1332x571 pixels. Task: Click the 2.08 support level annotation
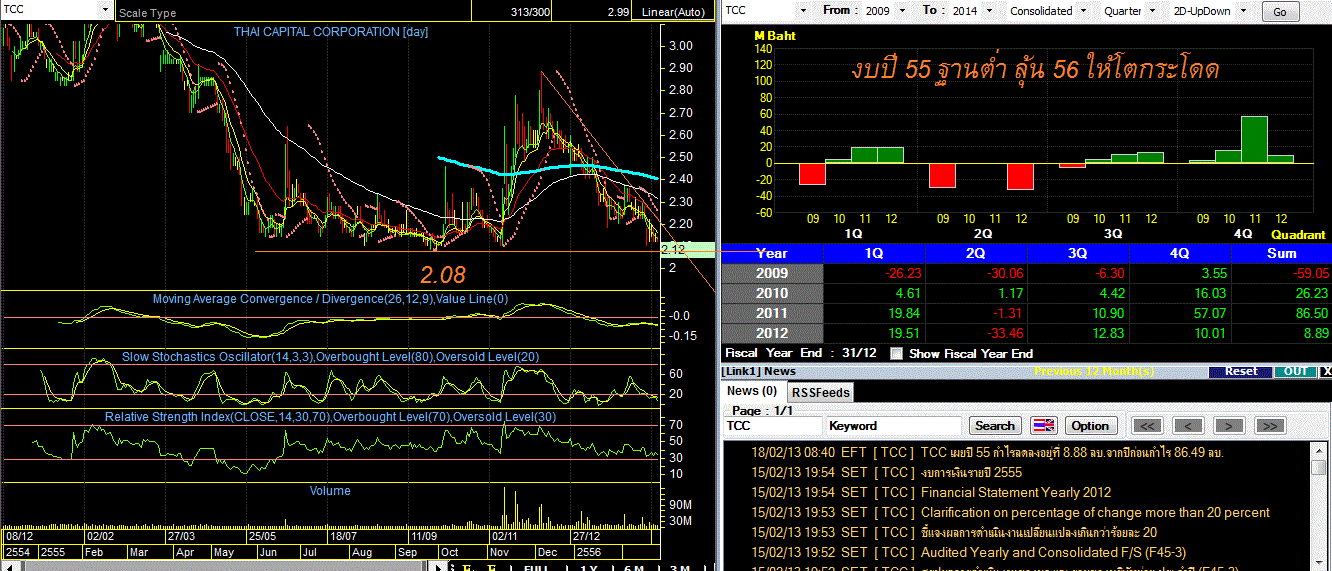click(x=442, y=273)
